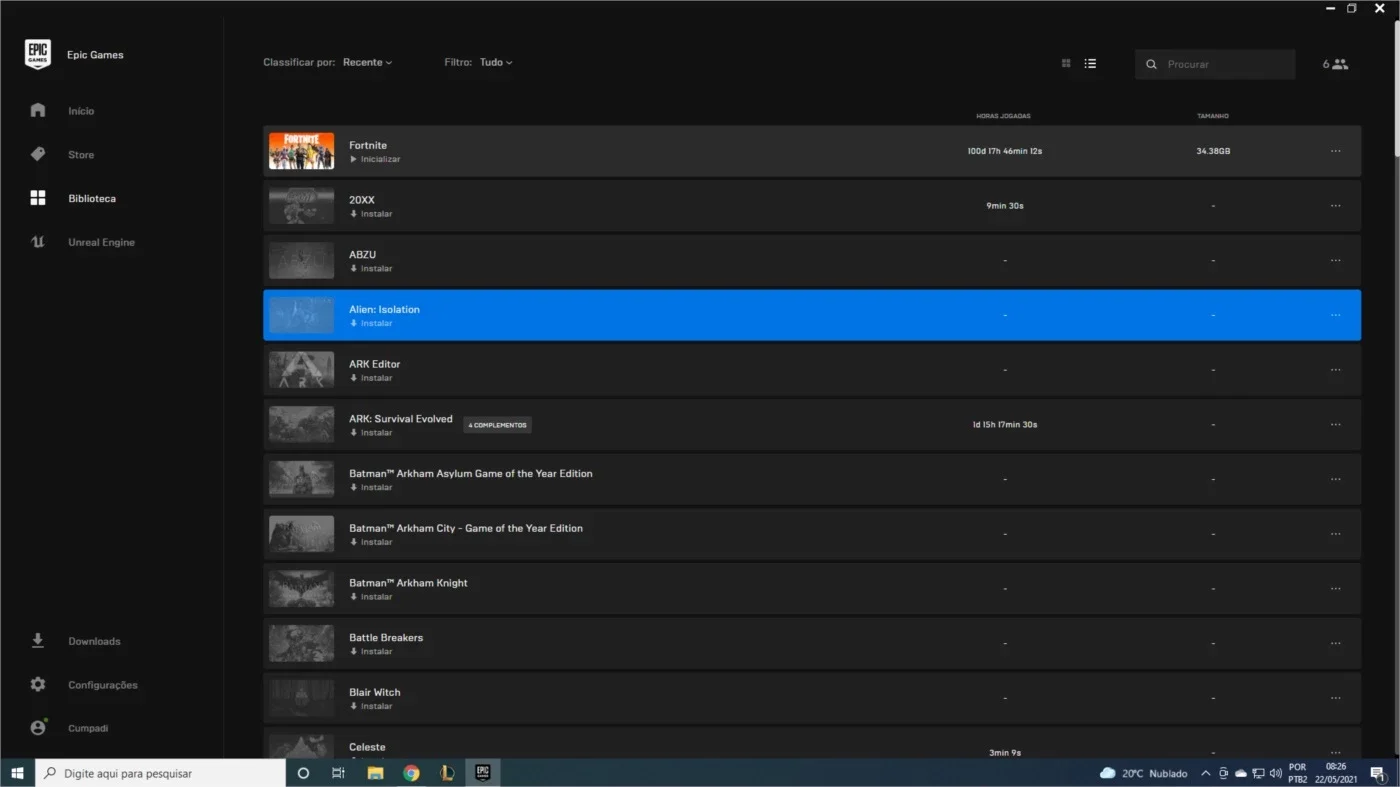Open the Store from sidebar
1400x787 pixels.
(38, 154)
